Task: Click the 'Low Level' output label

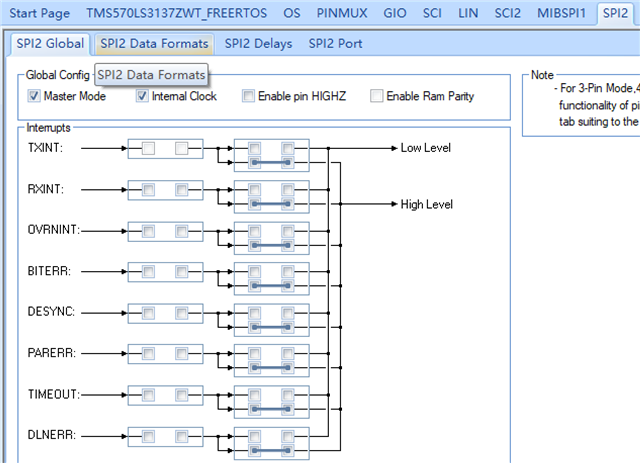Action: [x=425, y=148]
